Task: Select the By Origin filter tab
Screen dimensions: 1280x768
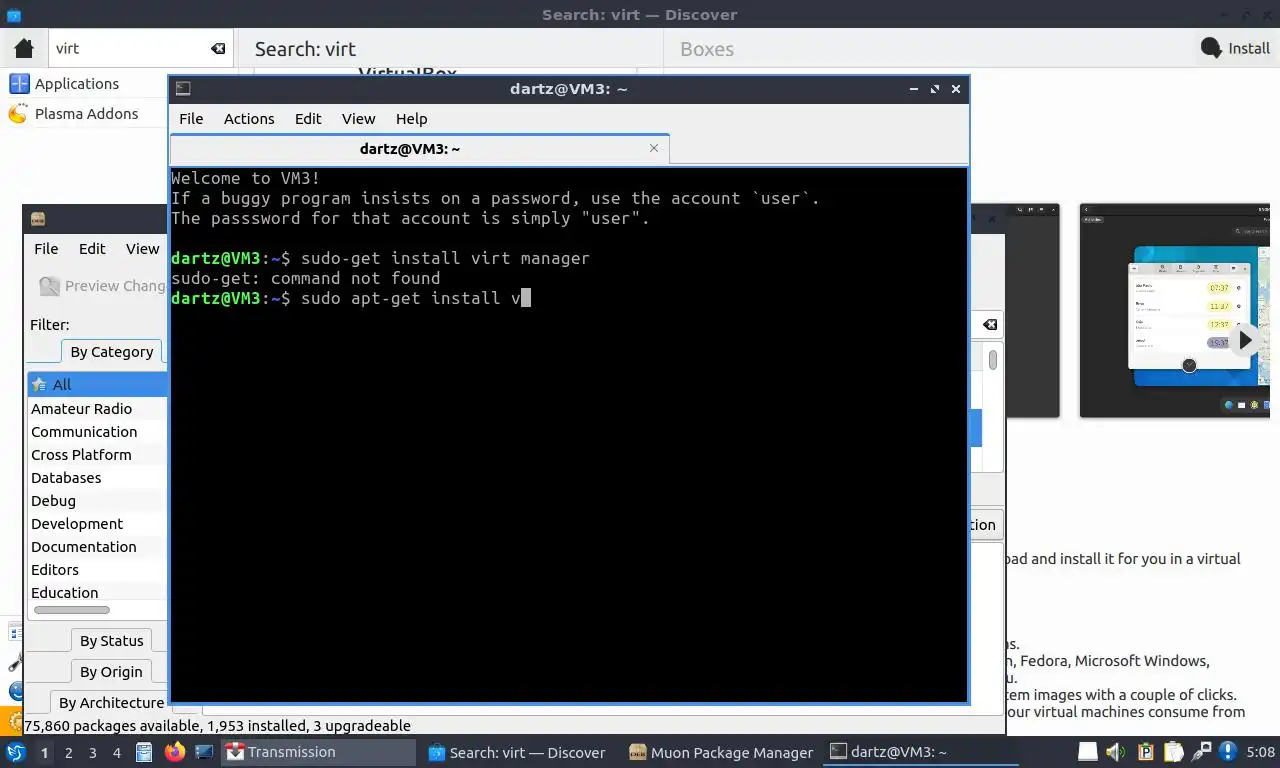Action: pyautogui.click(x=111, y=672)
